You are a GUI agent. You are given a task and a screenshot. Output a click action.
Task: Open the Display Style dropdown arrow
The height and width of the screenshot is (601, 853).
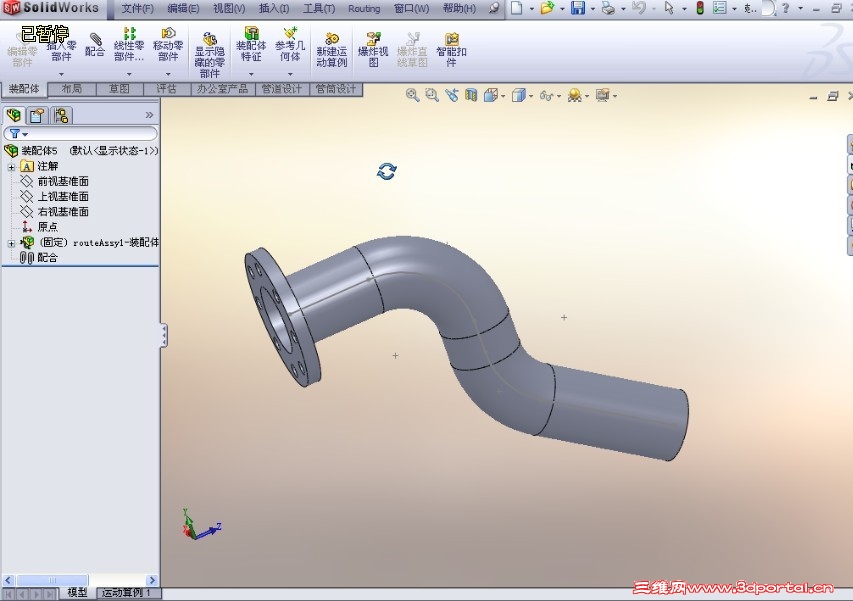(x=531, y=96)
